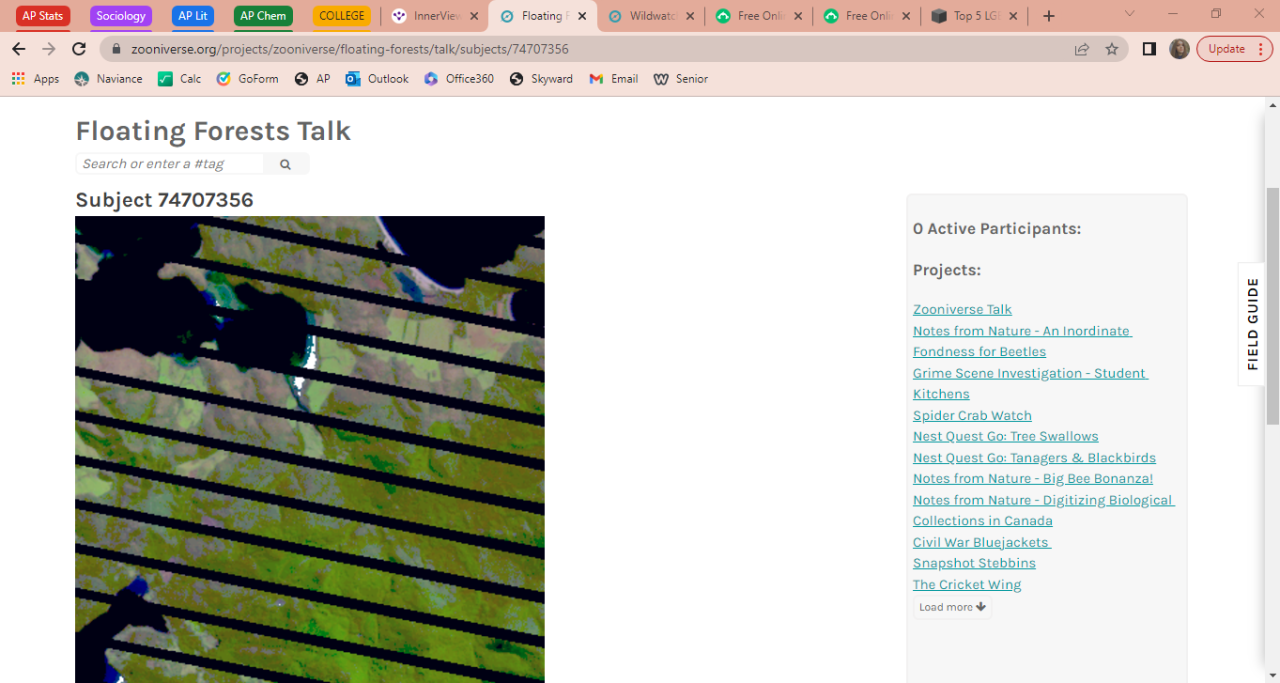Close the InnerView tab
Viewport: 1280px width, 683px height.
[x=474, y=16]
